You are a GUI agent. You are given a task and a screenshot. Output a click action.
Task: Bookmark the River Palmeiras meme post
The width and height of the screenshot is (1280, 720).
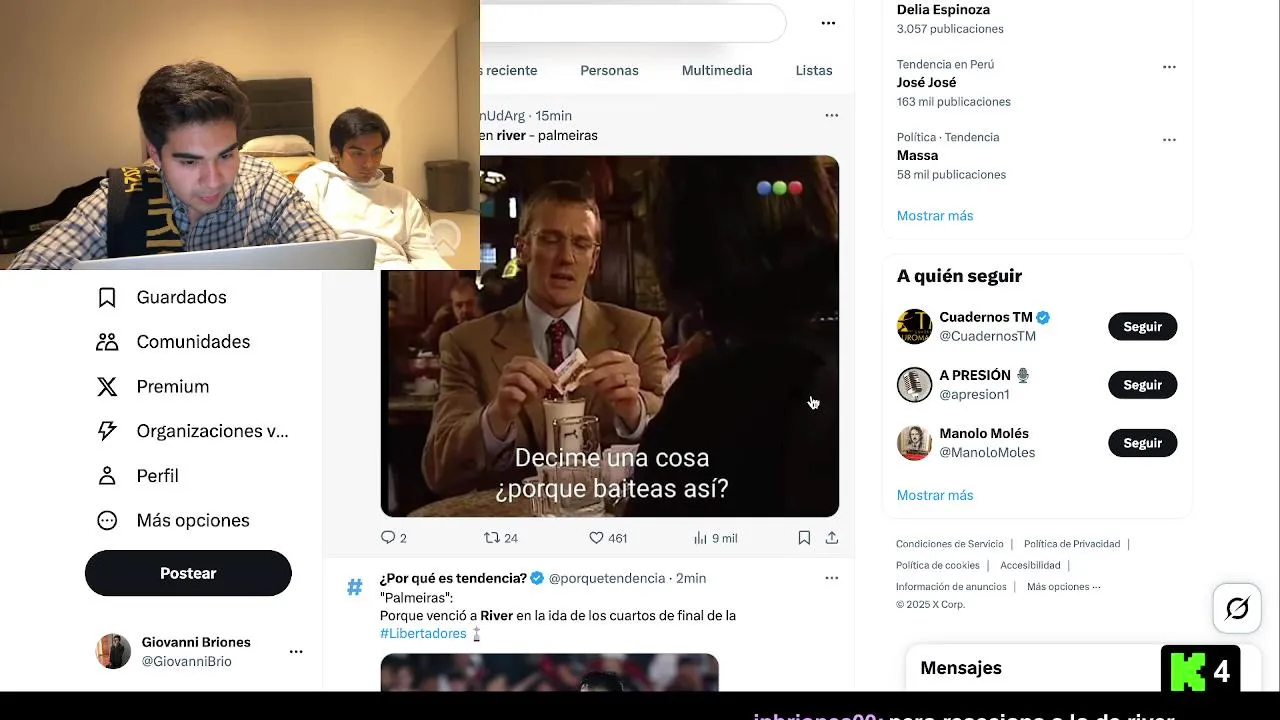804,538
